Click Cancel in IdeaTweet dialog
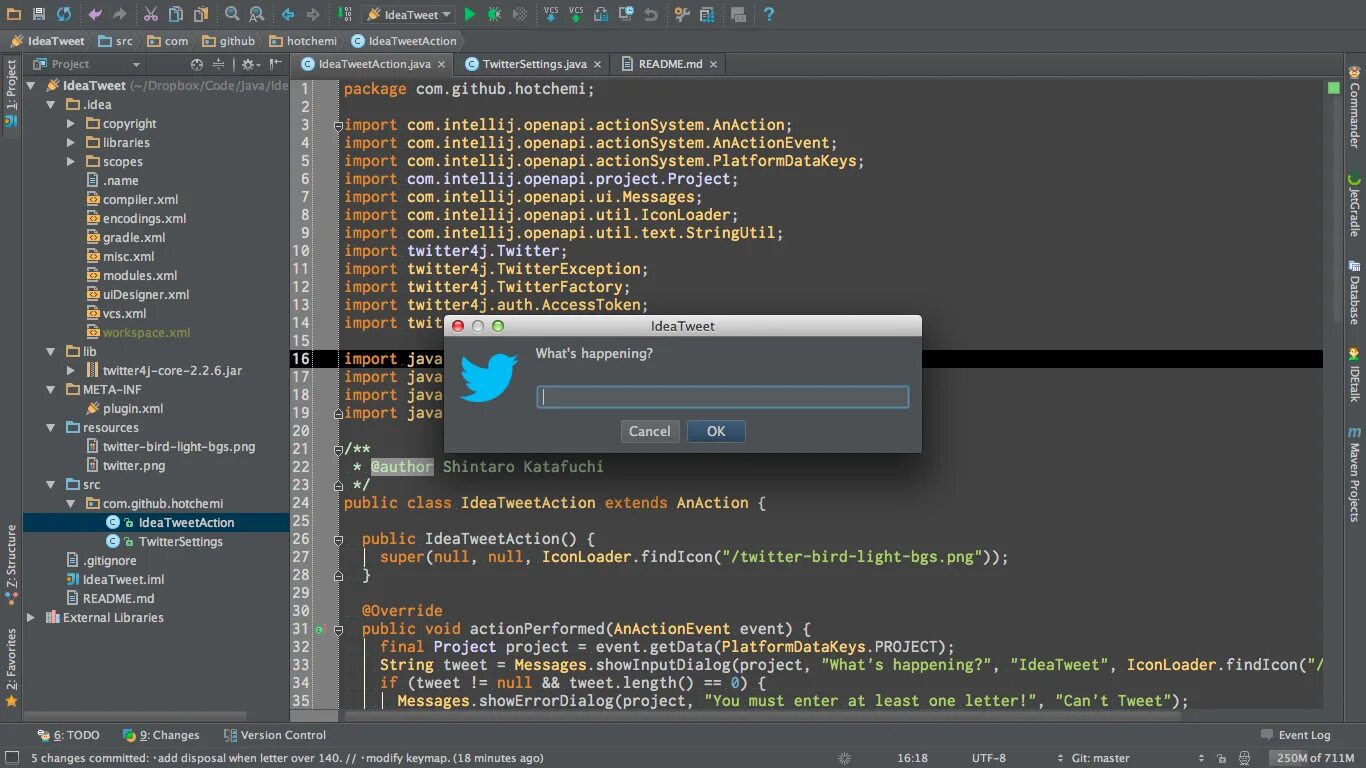The width and height of the screenshot is (1366, 768). [x=650, y=431]
